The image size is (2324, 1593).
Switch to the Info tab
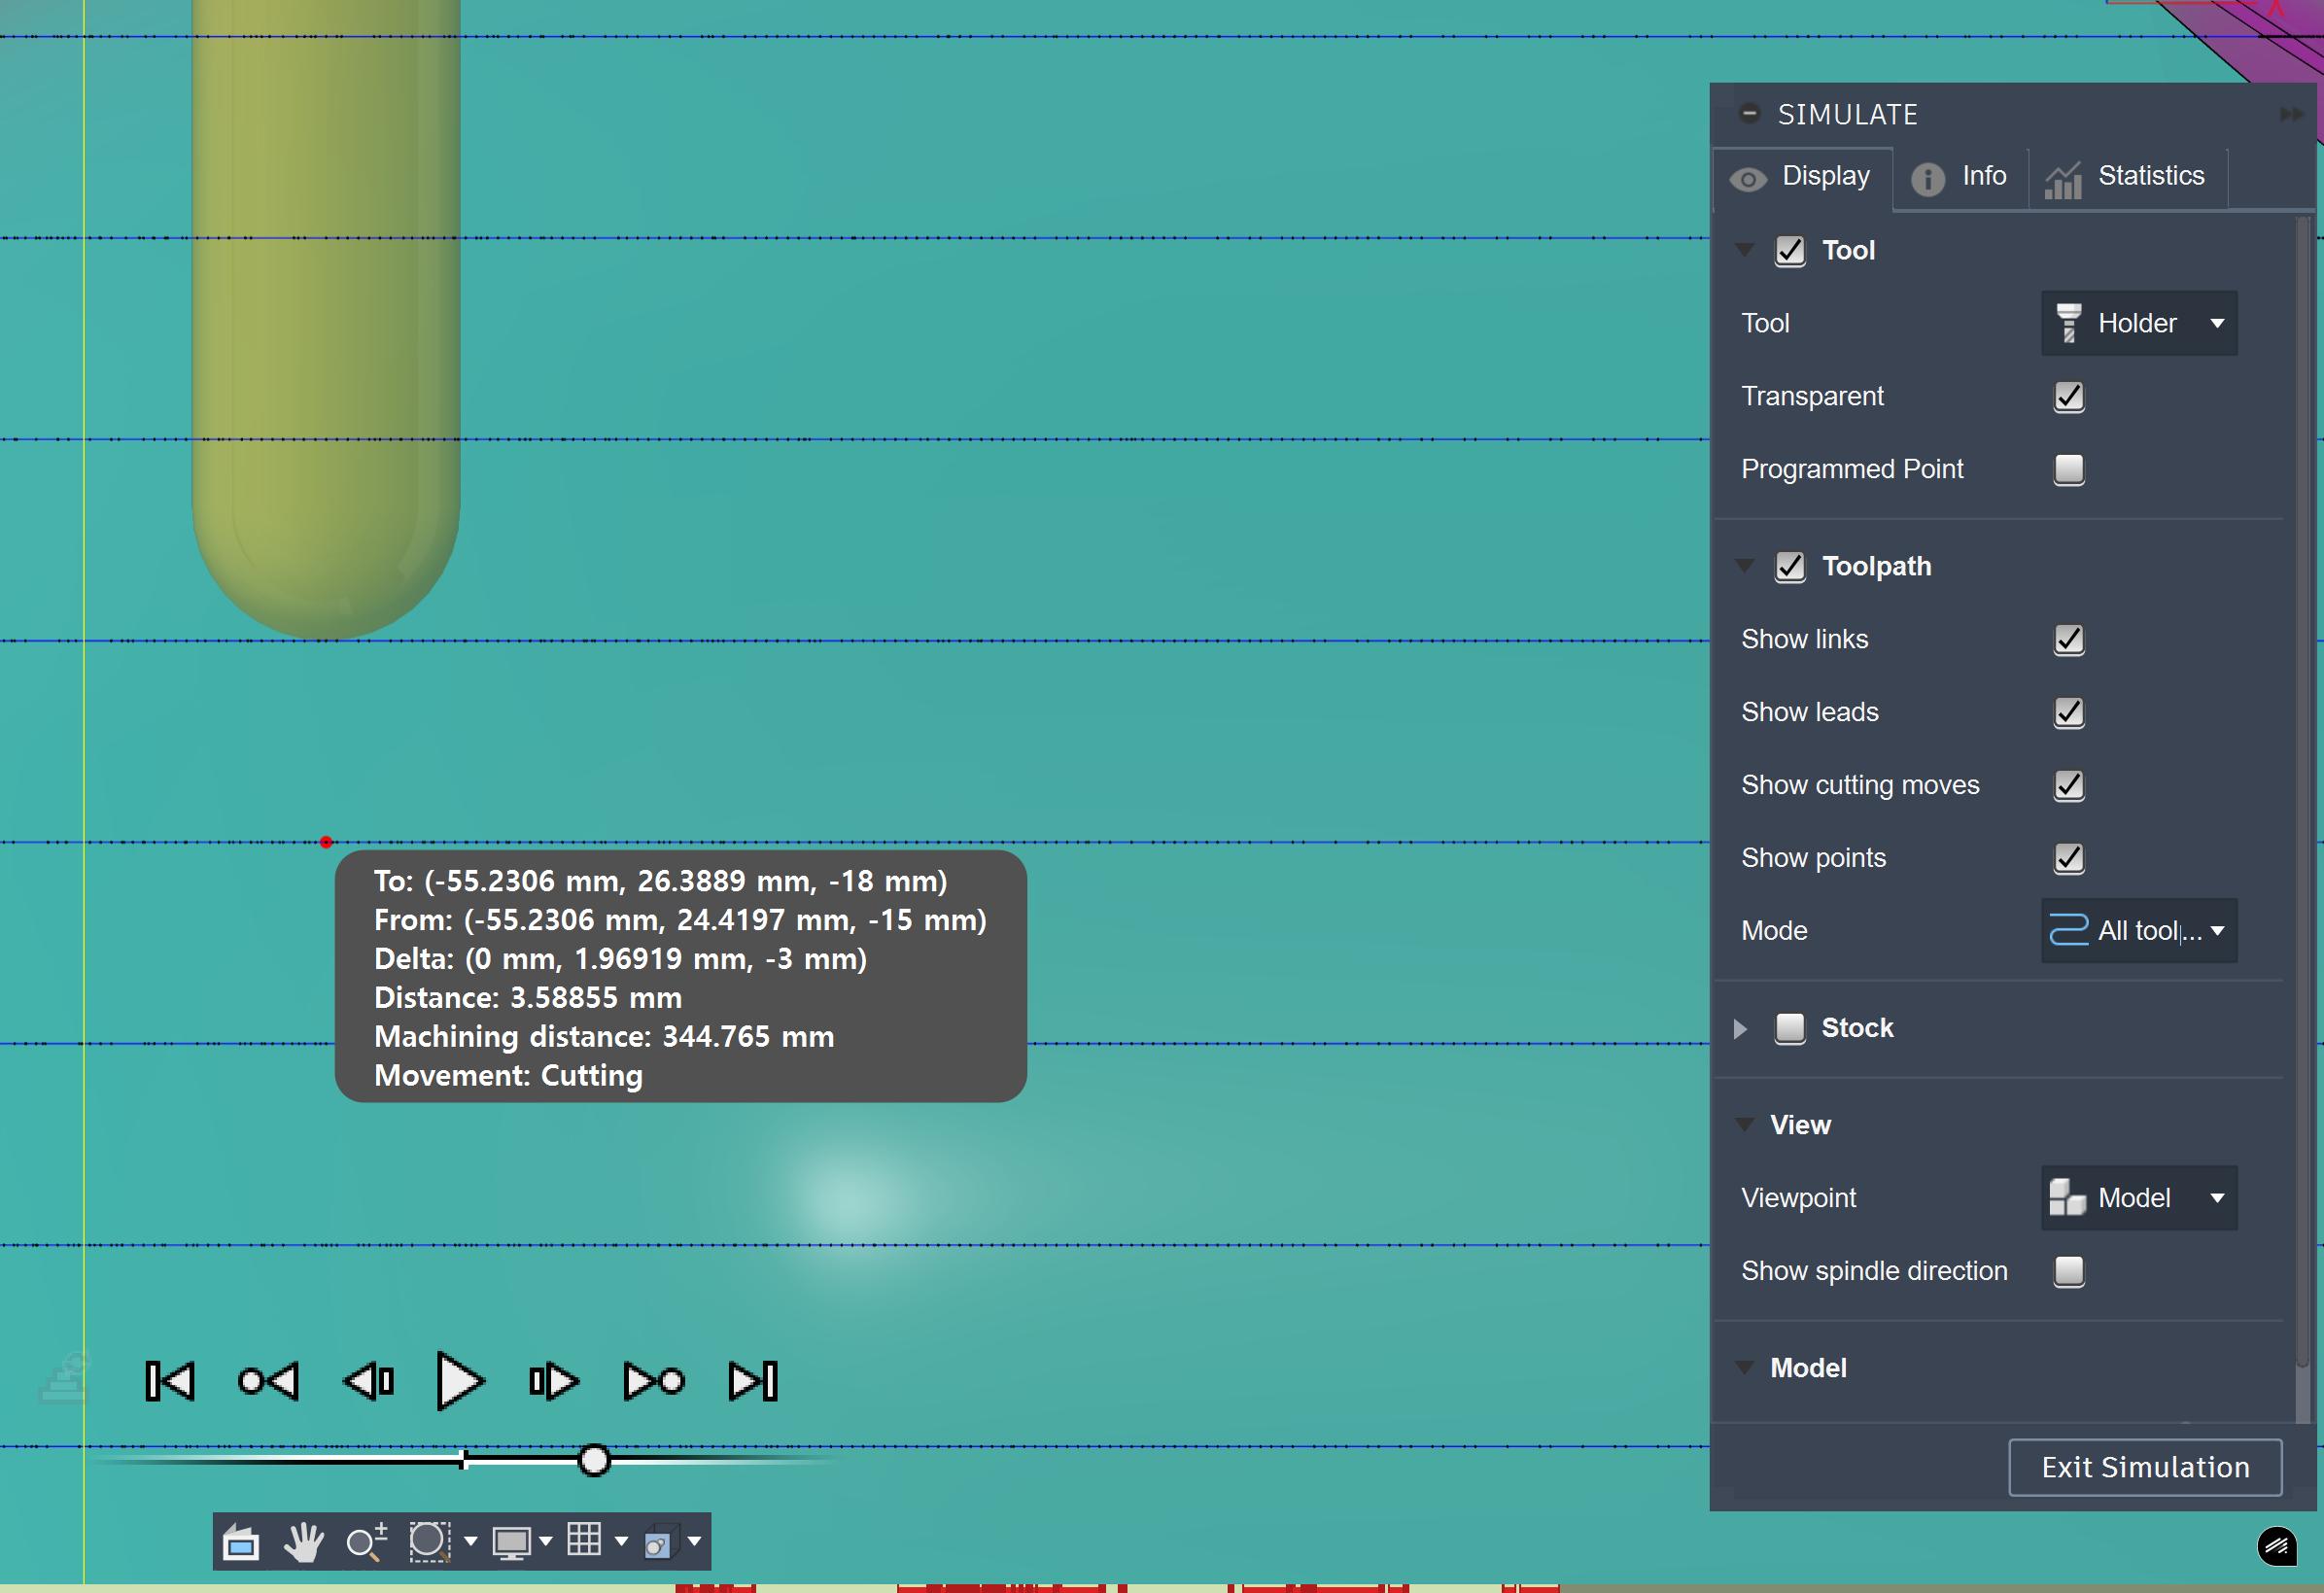(x=1960, y=177)
